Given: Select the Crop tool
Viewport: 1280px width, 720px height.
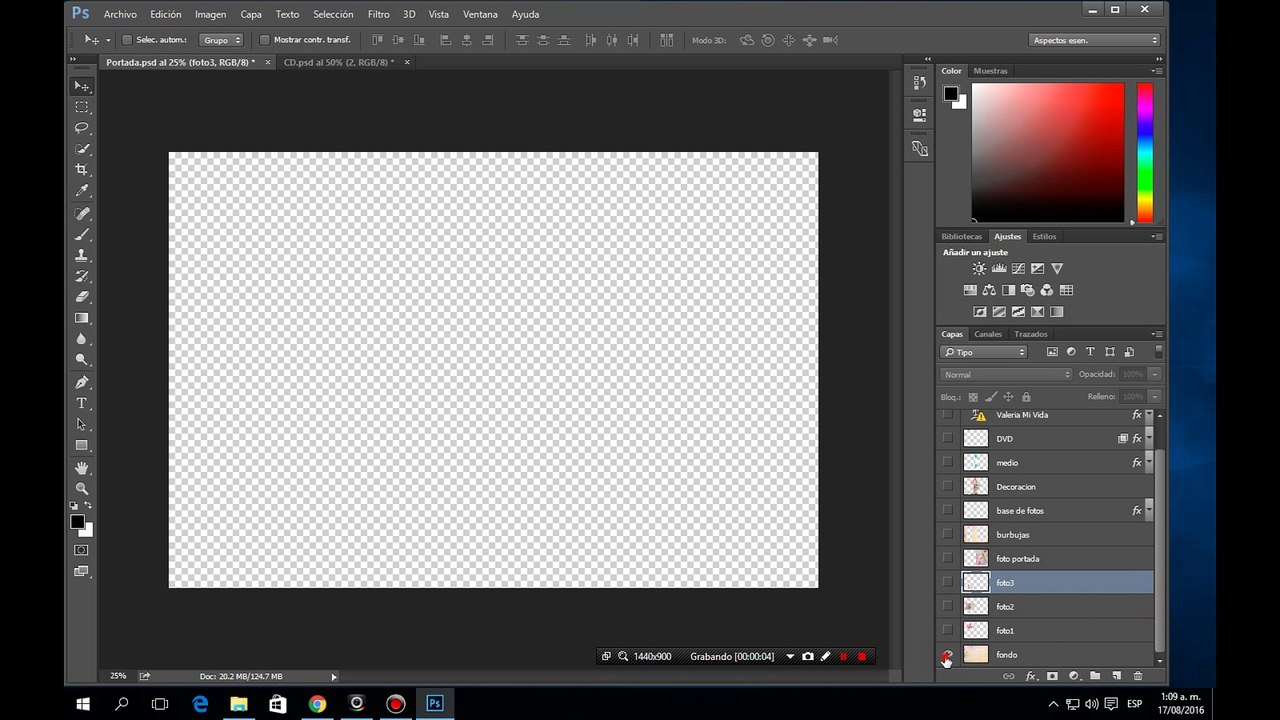Looking at the screenshot, I should (82, 170).
